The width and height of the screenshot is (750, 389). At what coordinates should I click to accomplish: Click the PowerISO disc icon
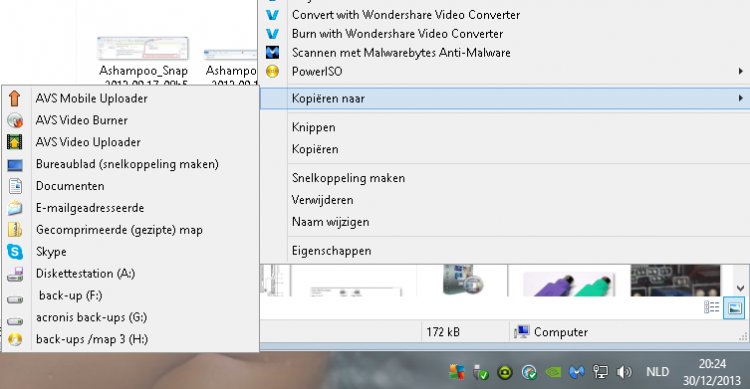coord(272,71)
